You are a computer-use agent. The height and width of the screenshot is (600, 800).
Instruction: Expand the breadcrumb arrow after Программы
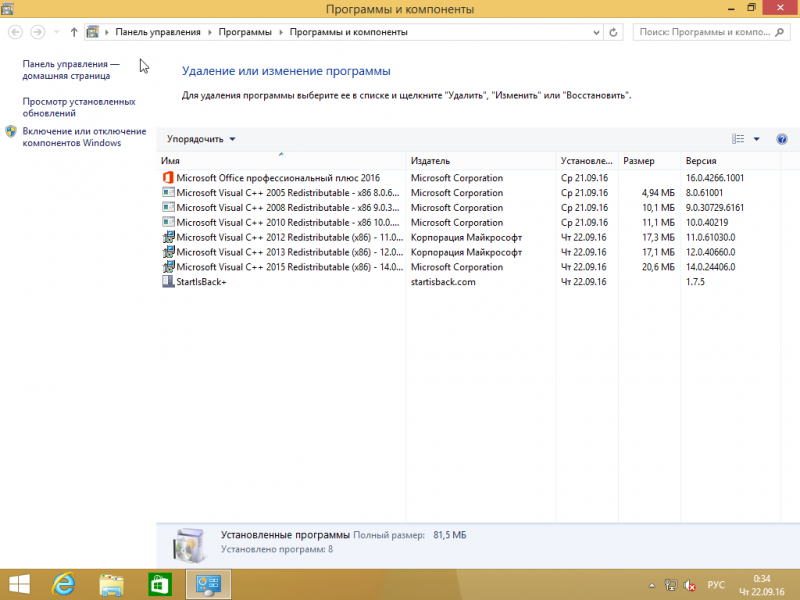(281, 32)
